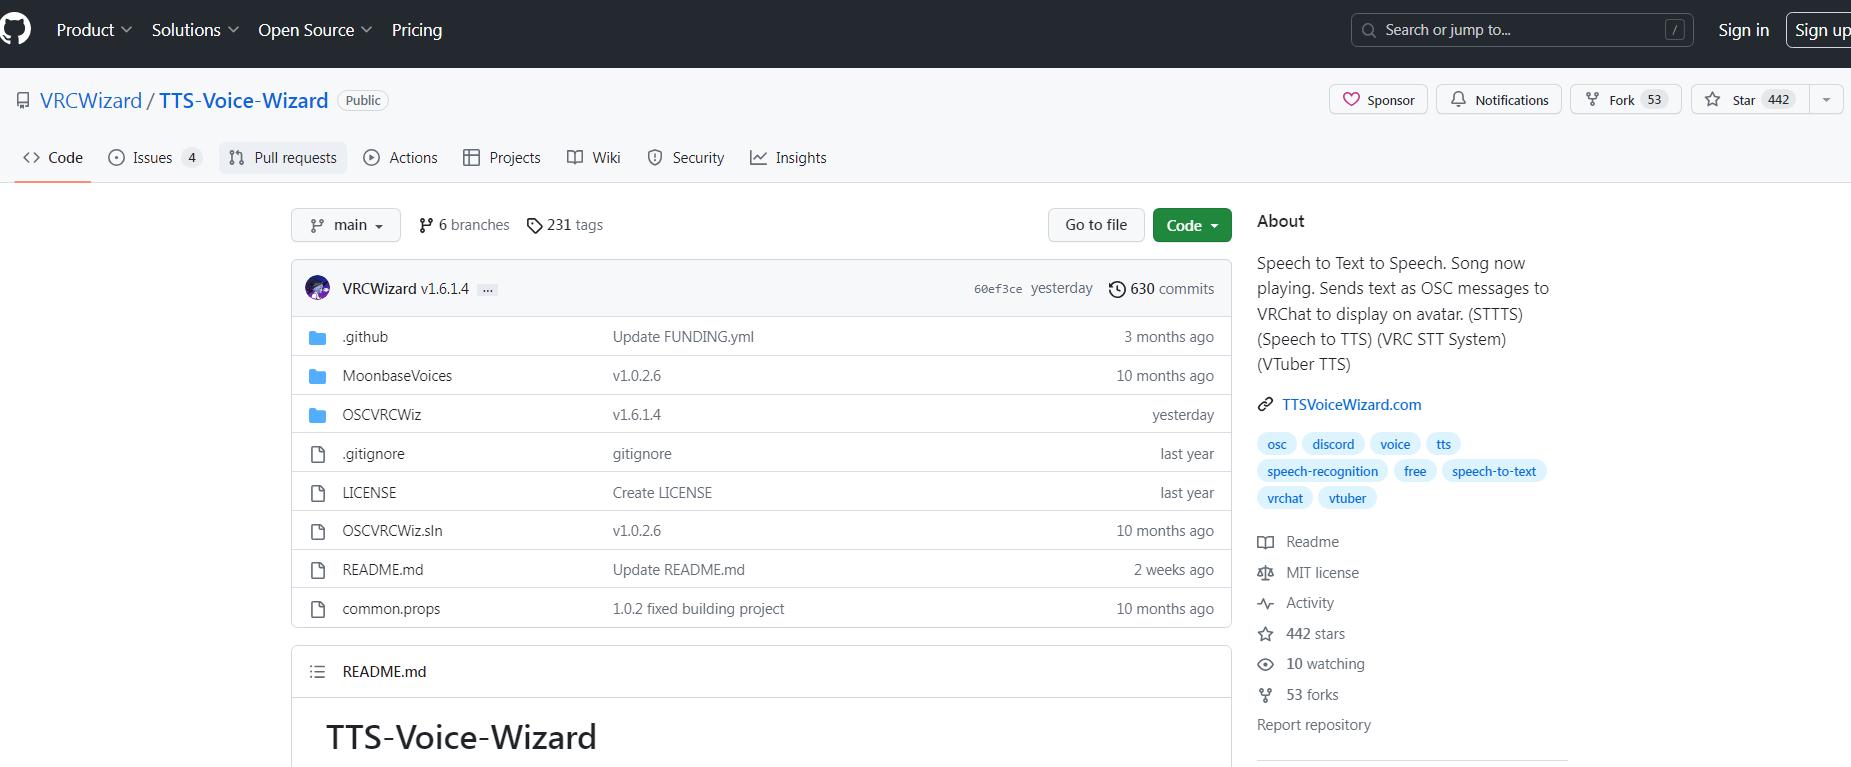Switch to the Security tab
The image size is (1851, 767).
coord(686,158)
